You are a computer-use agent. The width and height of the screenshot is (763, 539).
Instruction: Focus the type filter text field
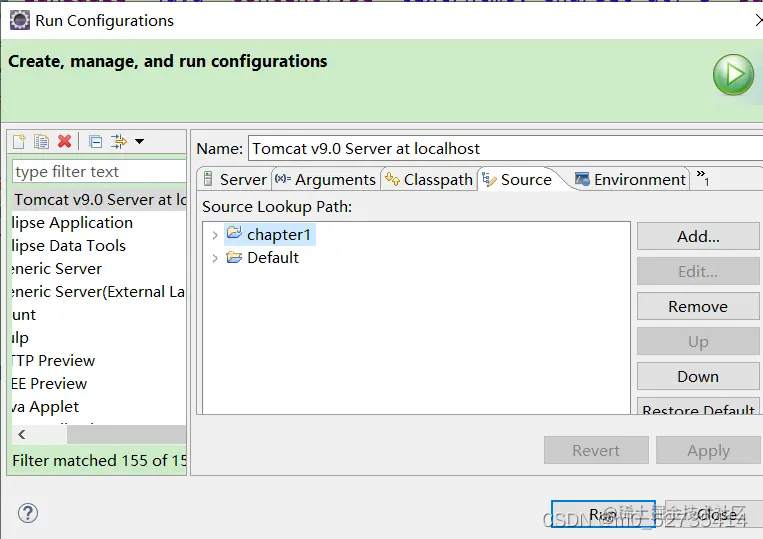[99, 171]
